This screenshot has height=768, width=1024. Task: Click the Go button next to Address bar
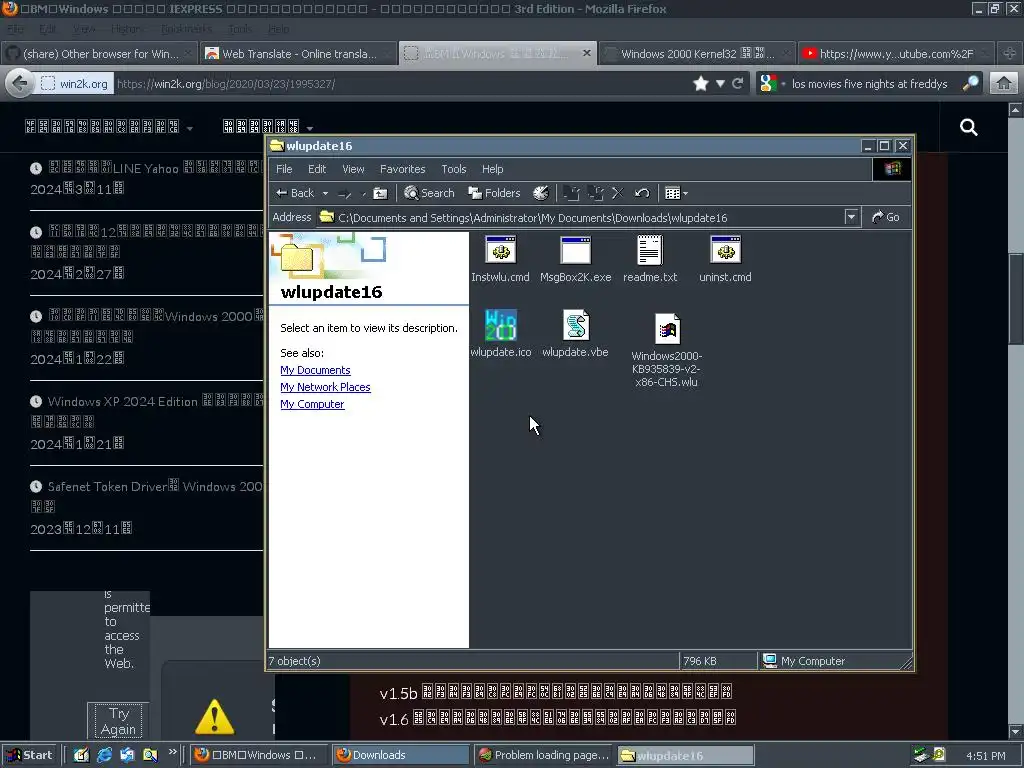[886, 217]
